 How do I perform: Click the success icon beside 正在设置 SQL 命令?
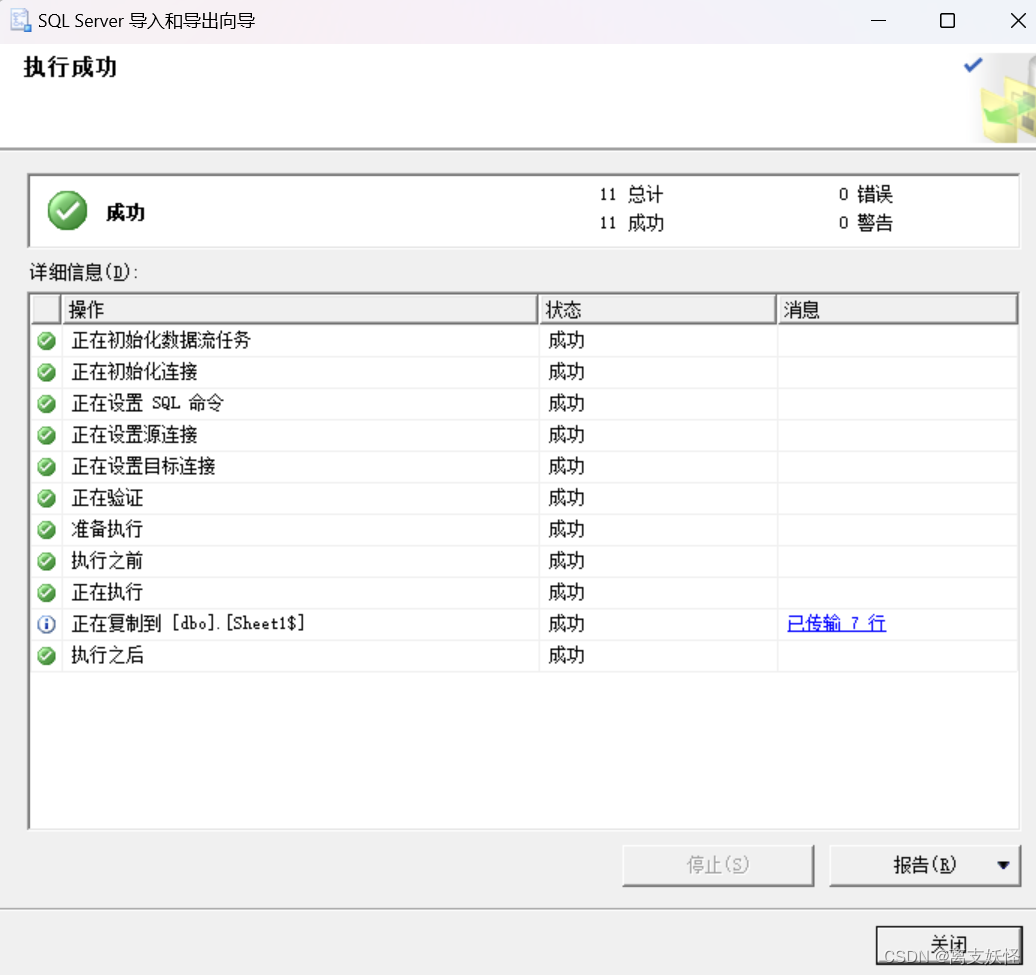coord(46,404)
